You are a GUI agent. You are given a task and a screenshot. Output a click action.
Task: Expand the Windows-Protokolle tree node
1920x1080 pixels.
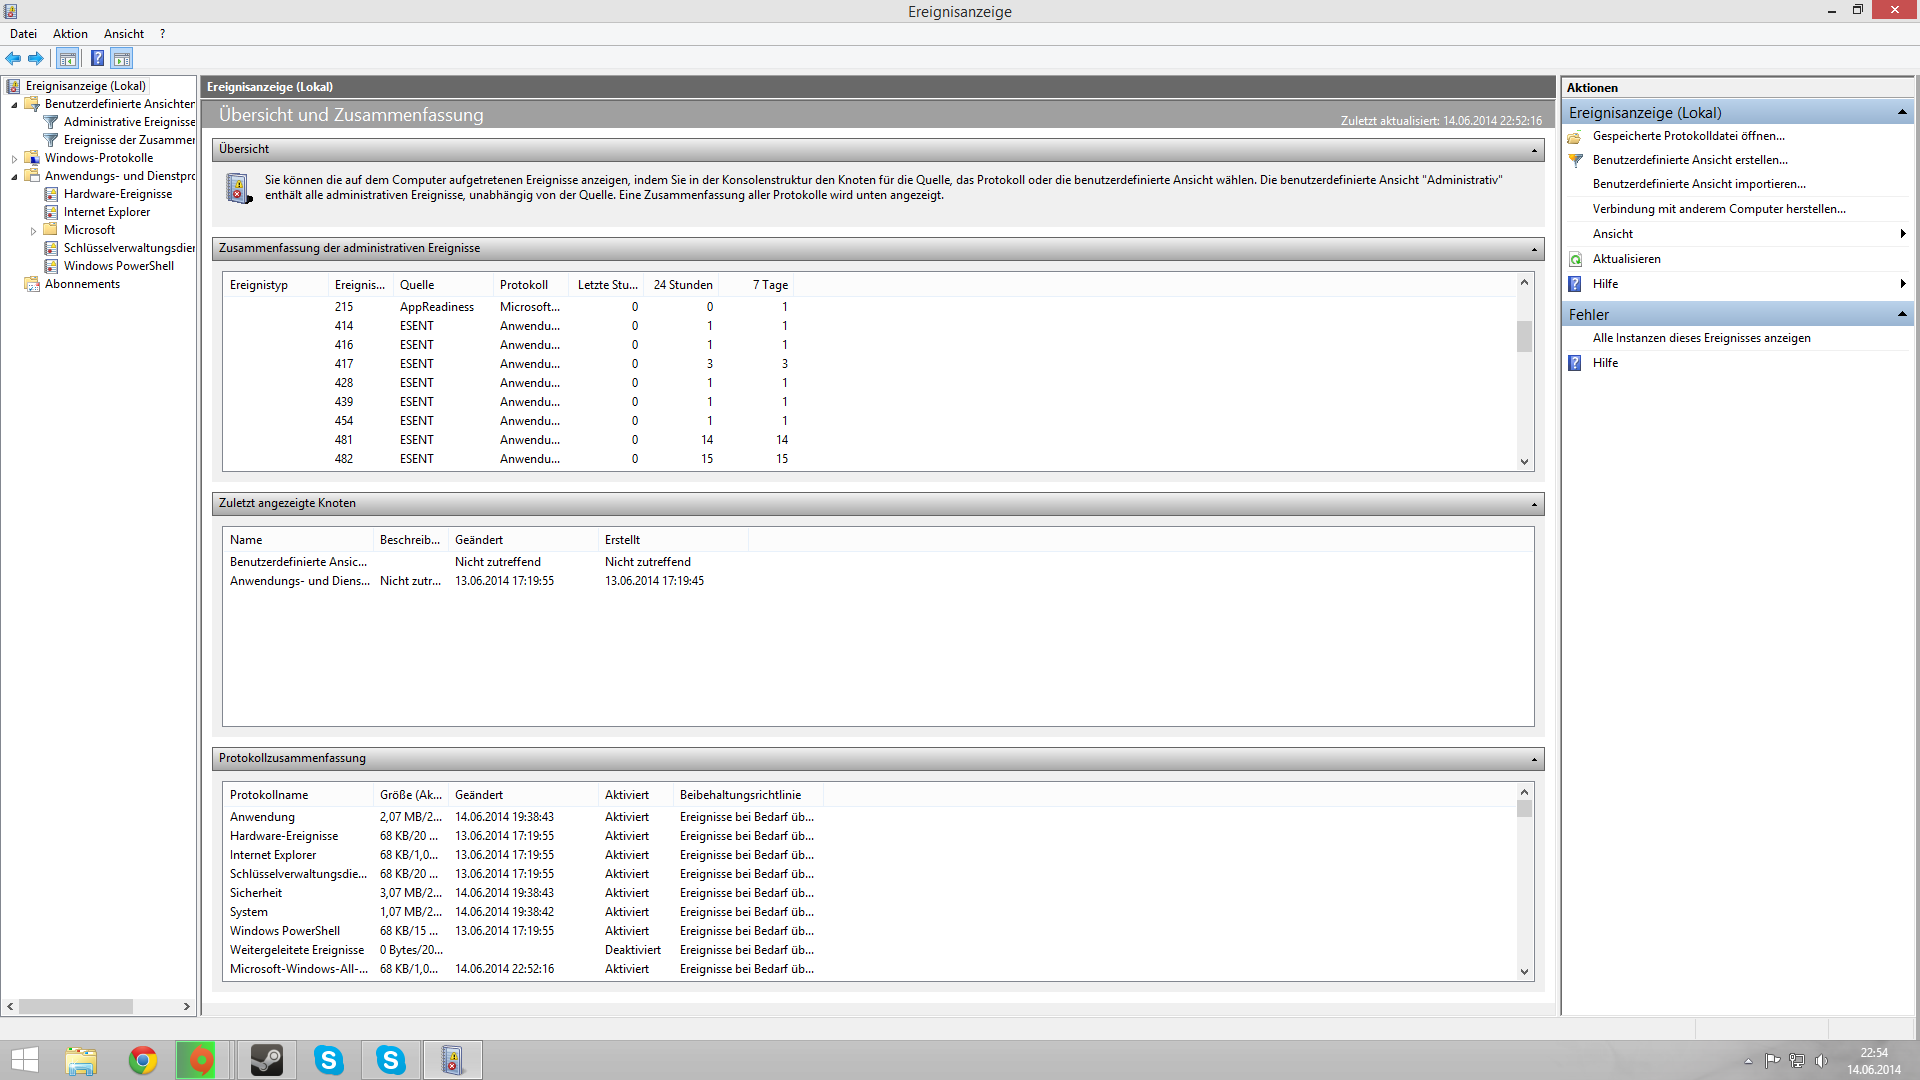tap(14, 158)
